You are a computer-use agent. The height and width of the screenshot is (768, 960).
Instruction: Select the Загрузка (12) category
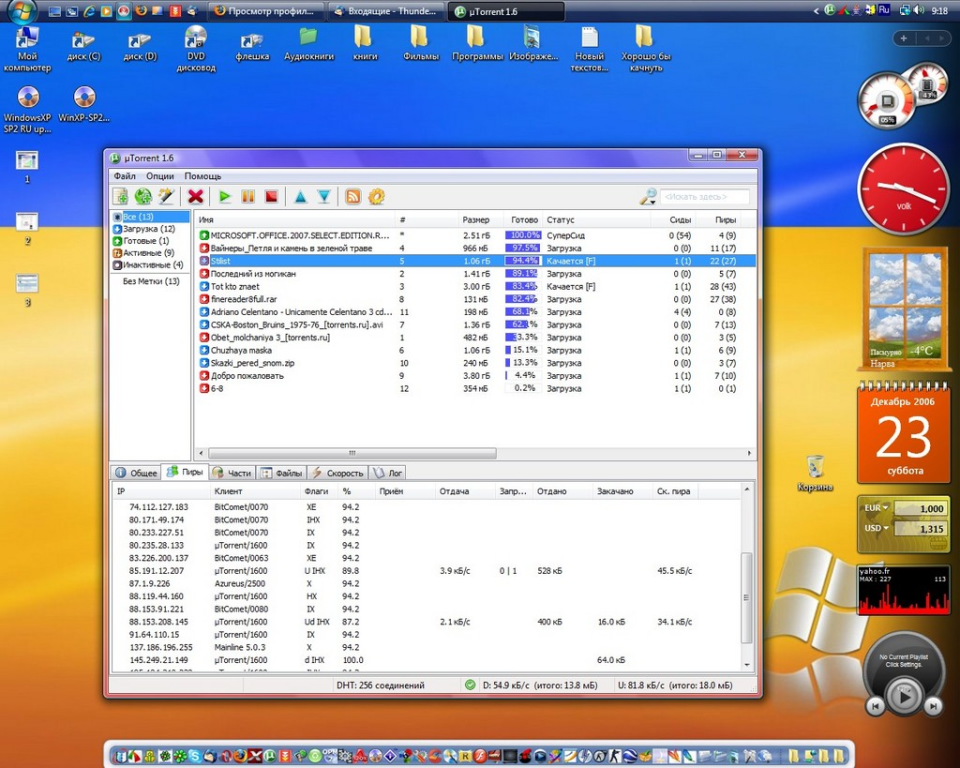click(x=149, y=228)
